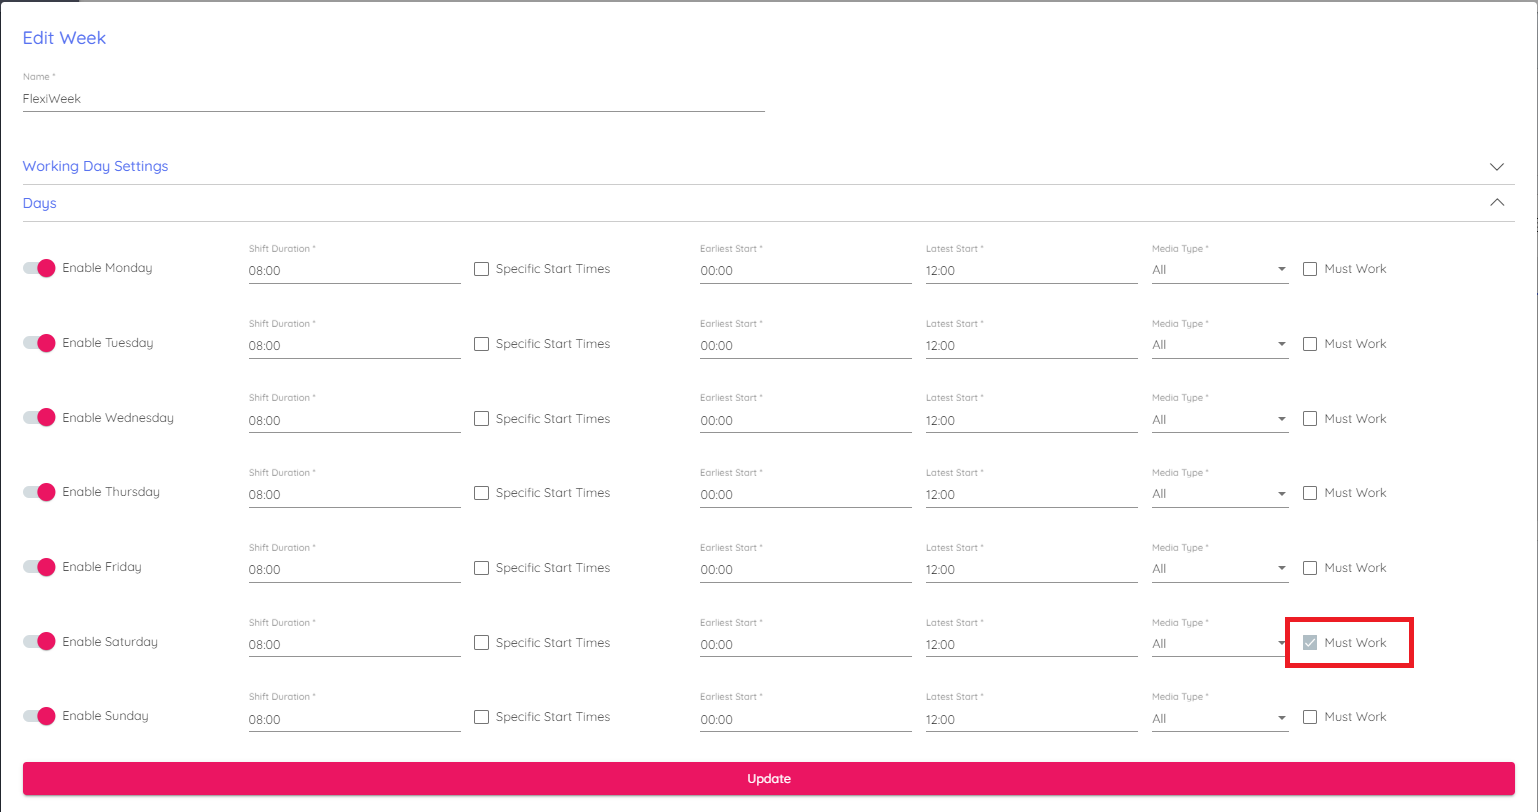This screenshot has height=812, width=1538.
Task: Disable the Enable Monday toggle
Action: coord(40,268)
